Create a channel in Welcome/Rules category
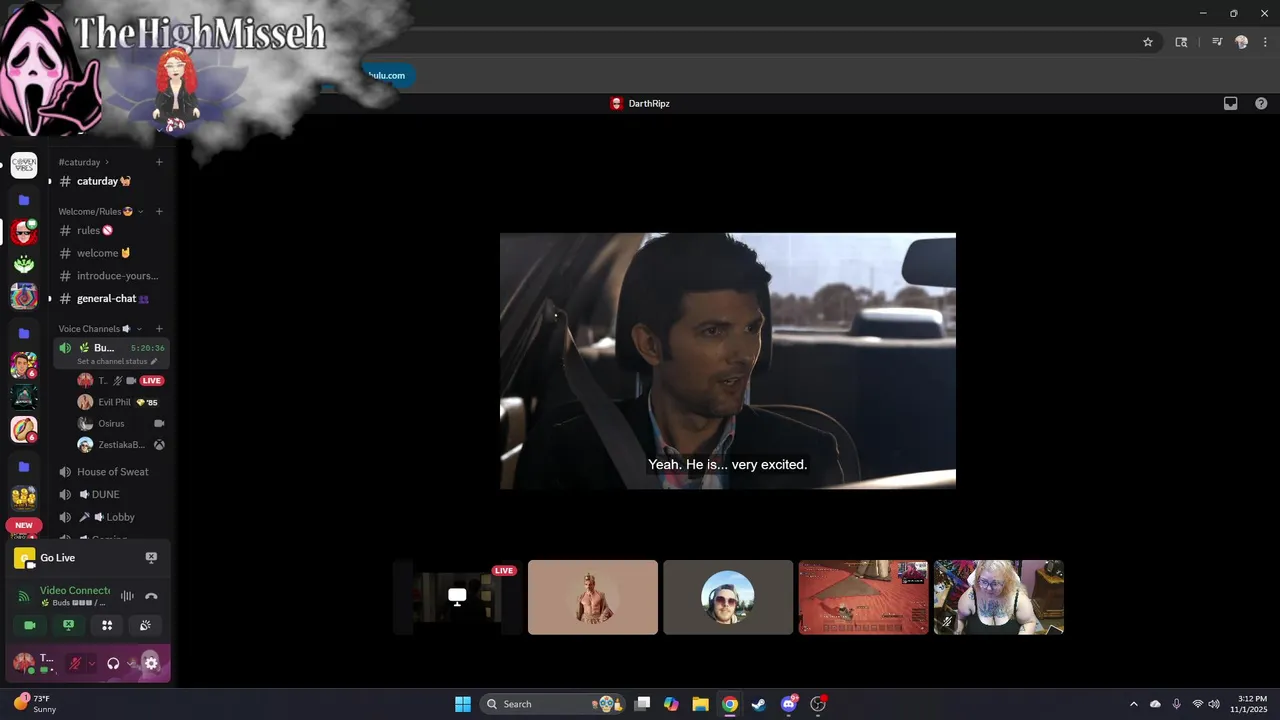The width and height of the screenshot is (1280, 720). (159, 212)
